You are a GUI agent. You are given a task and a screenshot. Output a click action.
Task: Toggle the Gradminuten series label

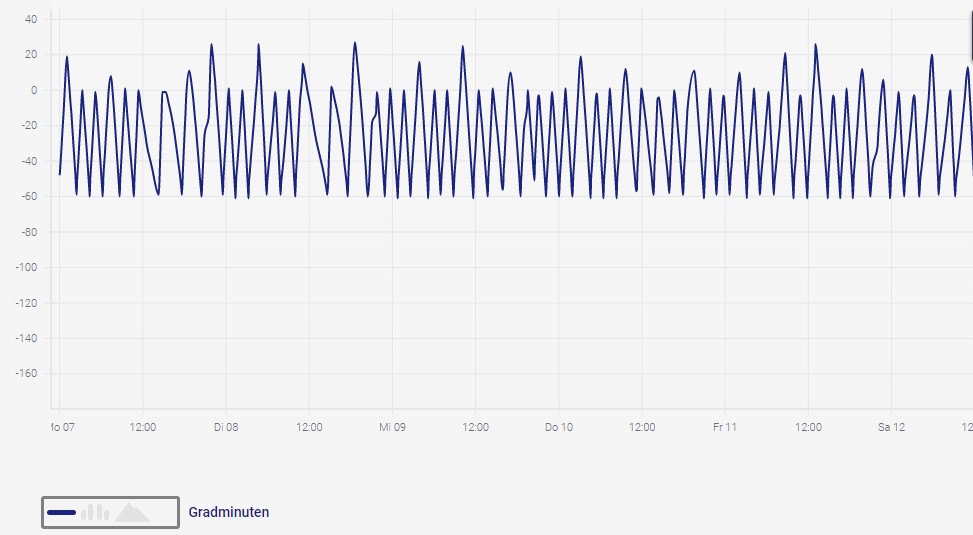pos(228,513)
